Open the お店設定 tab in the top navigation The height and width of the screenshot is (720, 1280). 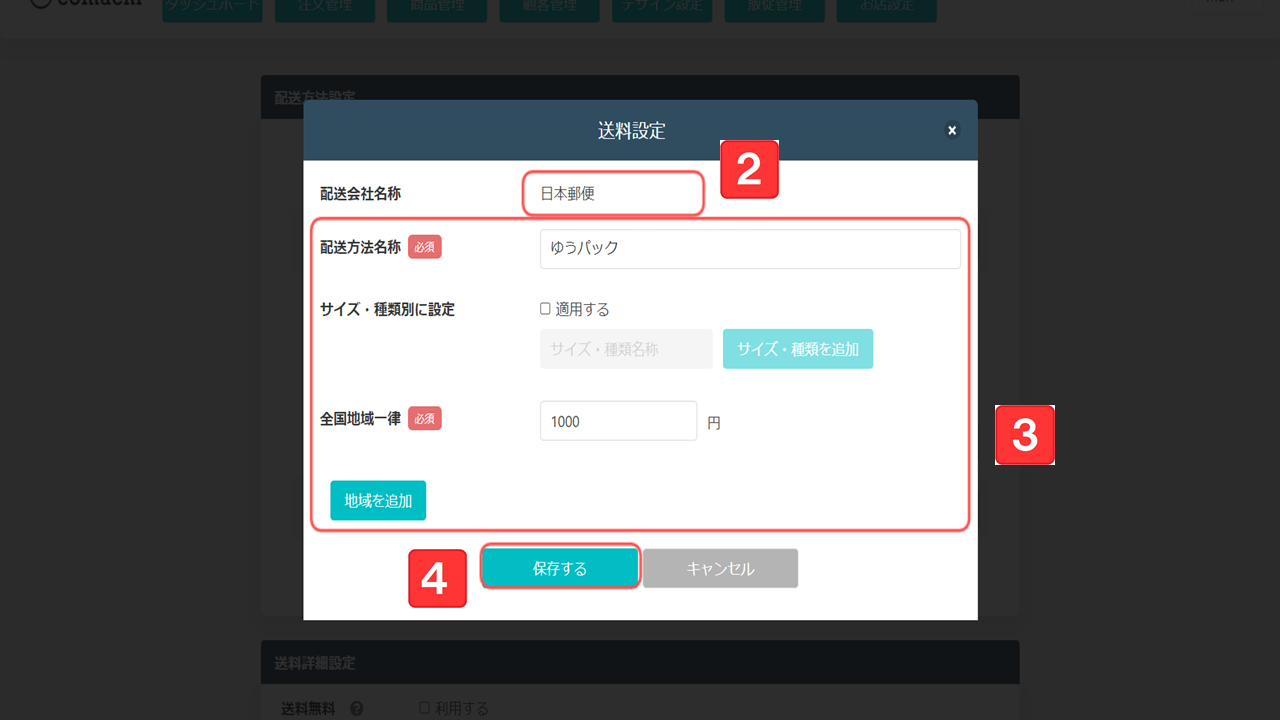click(x=887, y=9)
